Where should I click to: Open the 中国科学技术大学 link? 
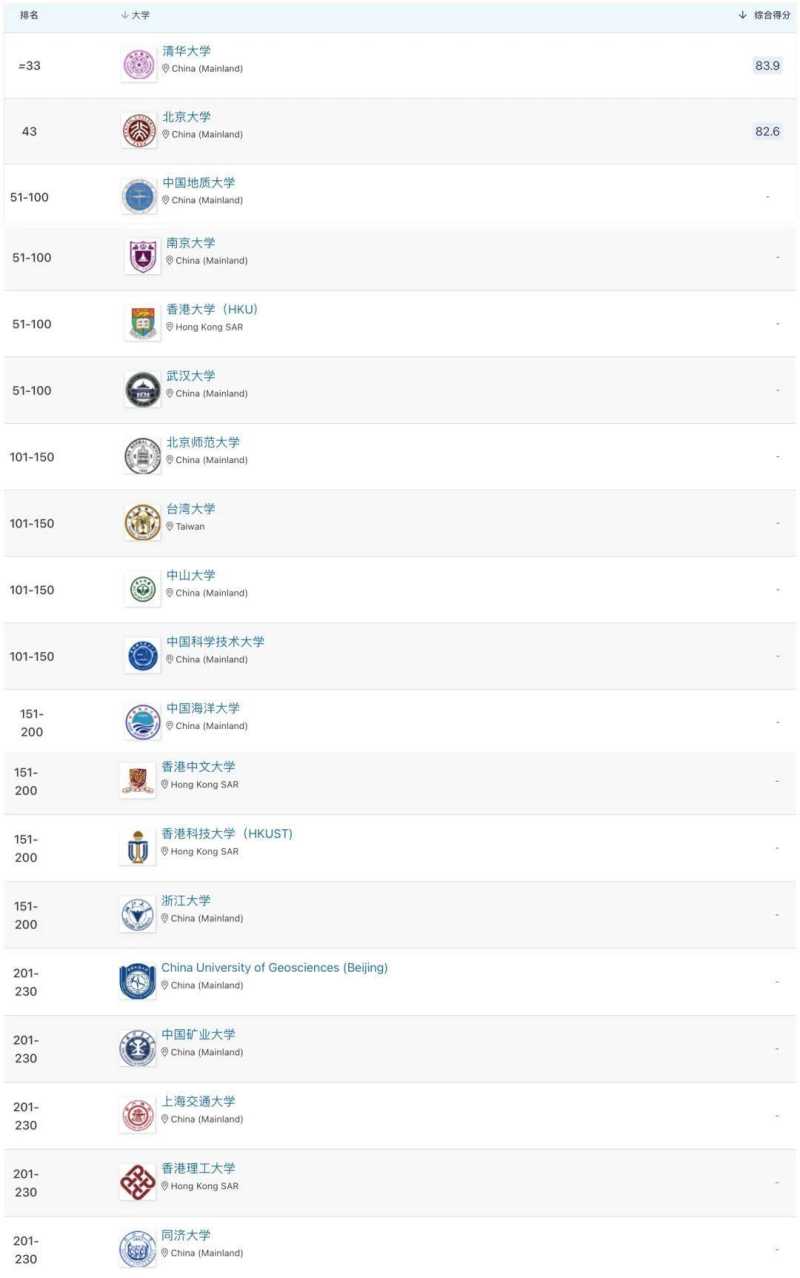(215, 642)
